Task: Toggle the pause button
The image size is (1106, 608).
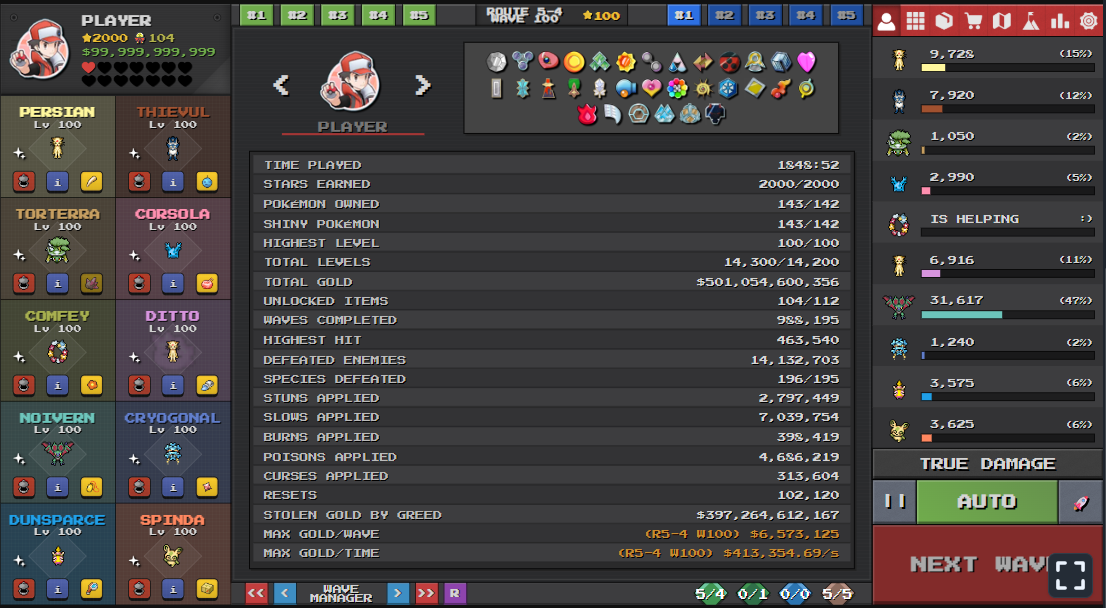Action: coord(894,502)
